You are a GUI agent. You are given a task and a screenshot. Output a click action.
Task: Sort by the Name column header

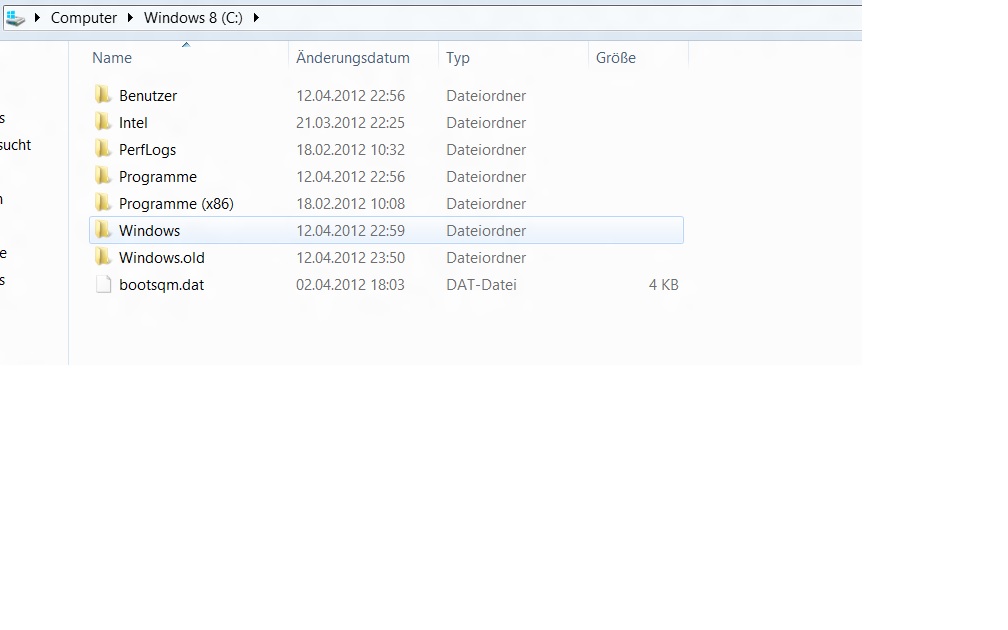point(112,58)
